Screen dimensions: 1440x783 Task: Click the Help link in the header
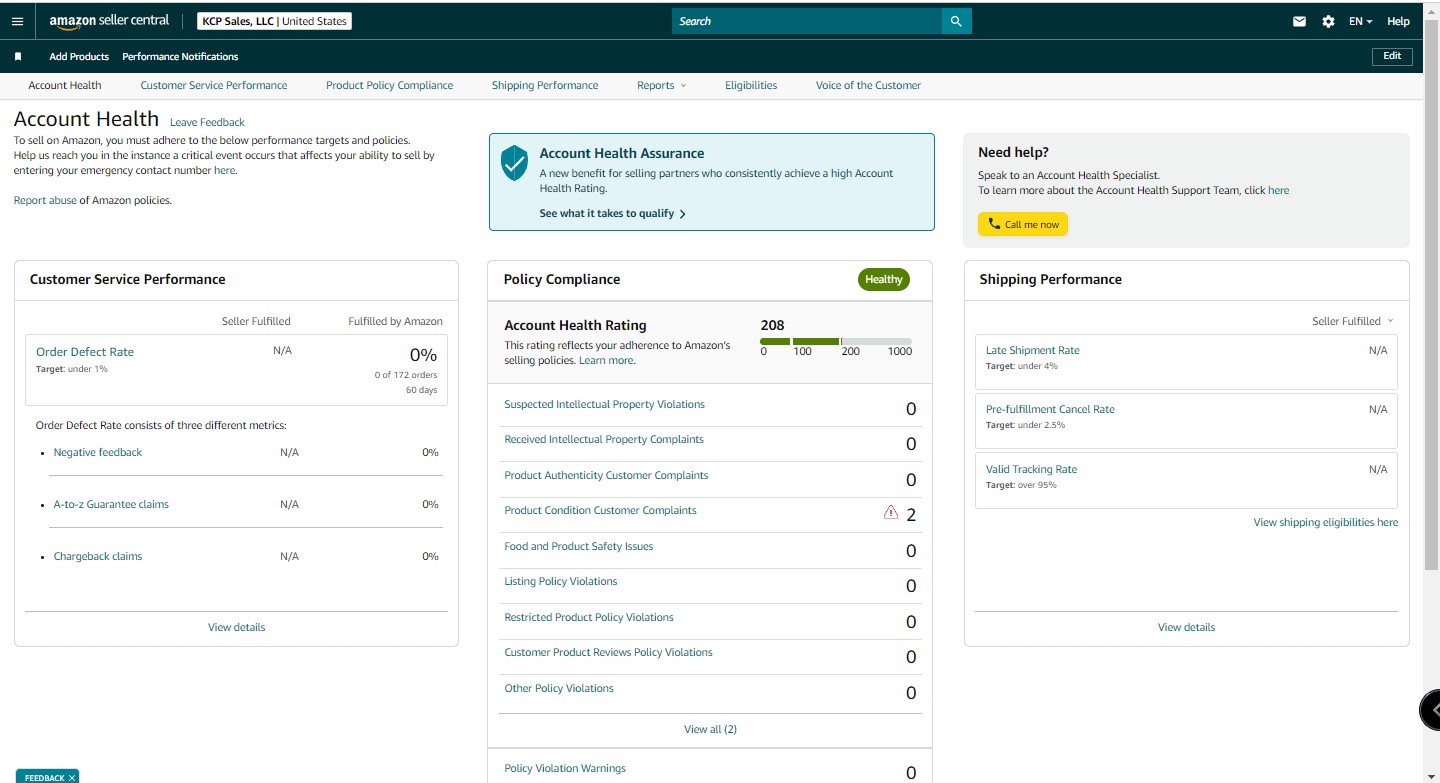pos(1398,21)
